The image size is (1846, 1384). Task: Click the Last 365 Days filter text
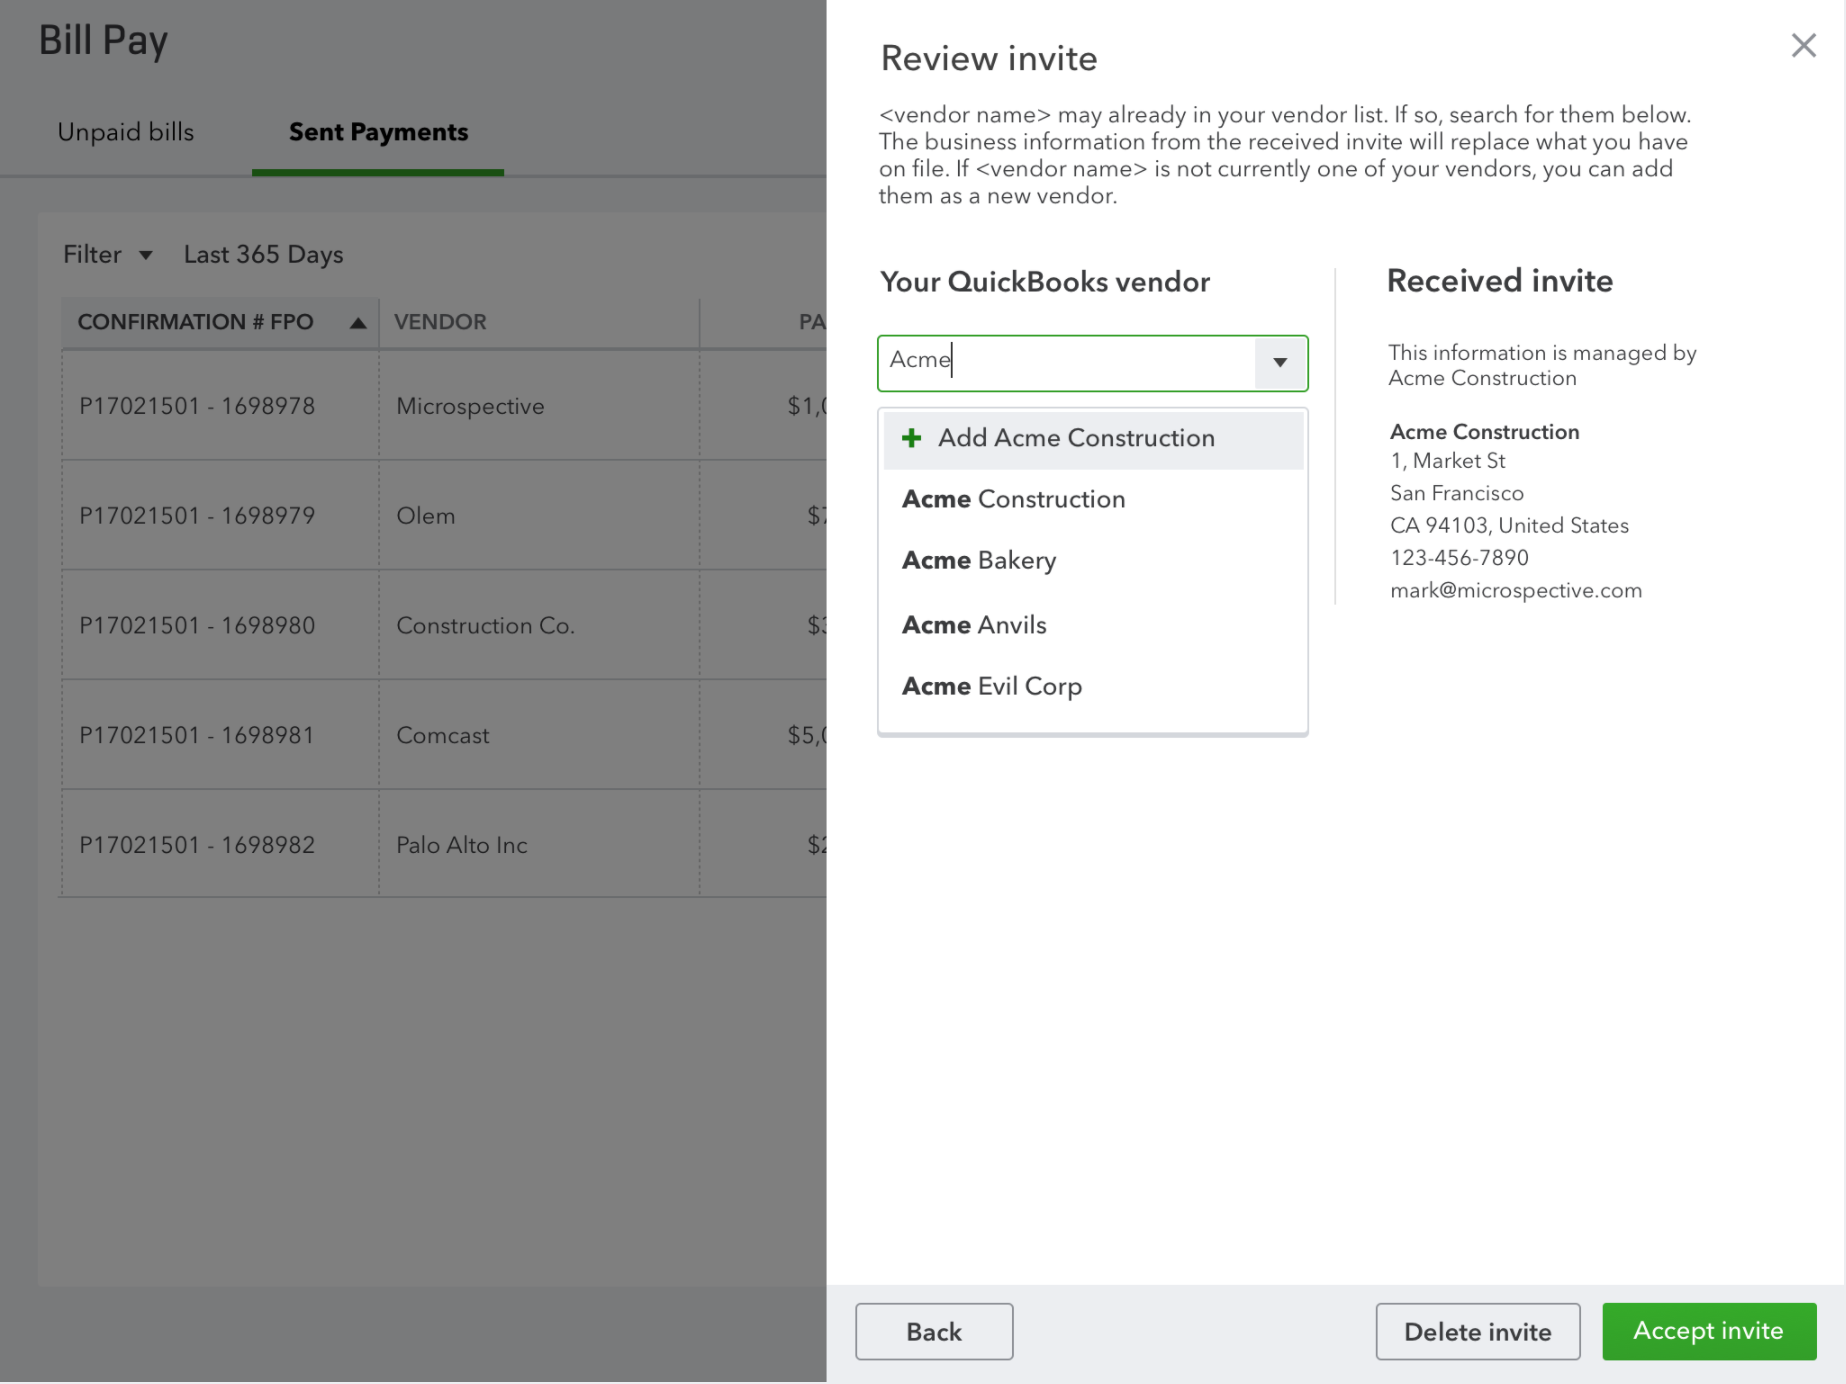pyautogui.click(x=263, y=255)
